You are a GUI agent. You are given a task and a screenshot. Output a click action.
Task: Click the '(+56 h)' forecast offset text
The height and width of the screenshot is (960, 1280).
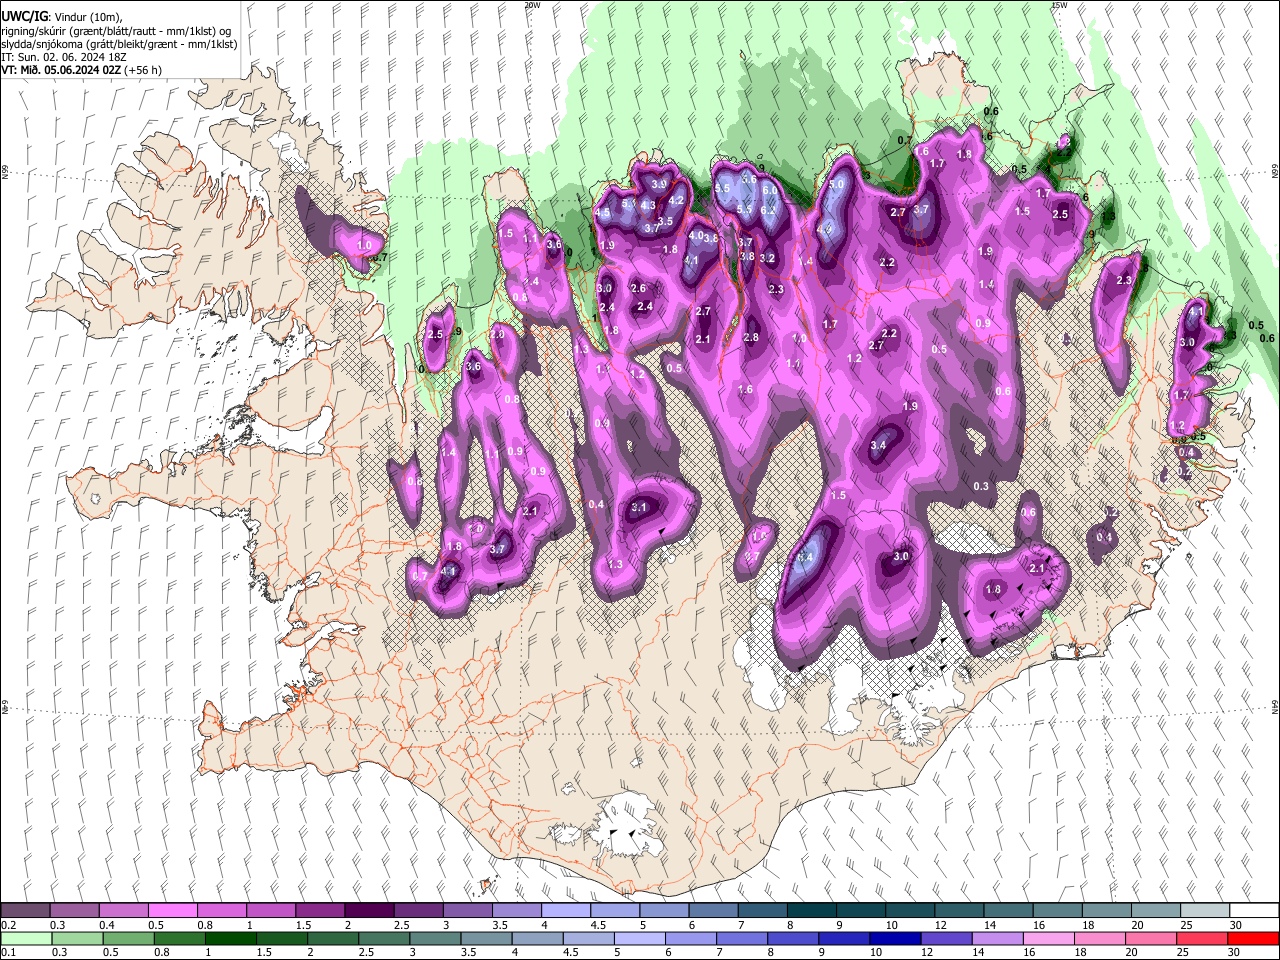pyautogui.click(x=143, y=70)
